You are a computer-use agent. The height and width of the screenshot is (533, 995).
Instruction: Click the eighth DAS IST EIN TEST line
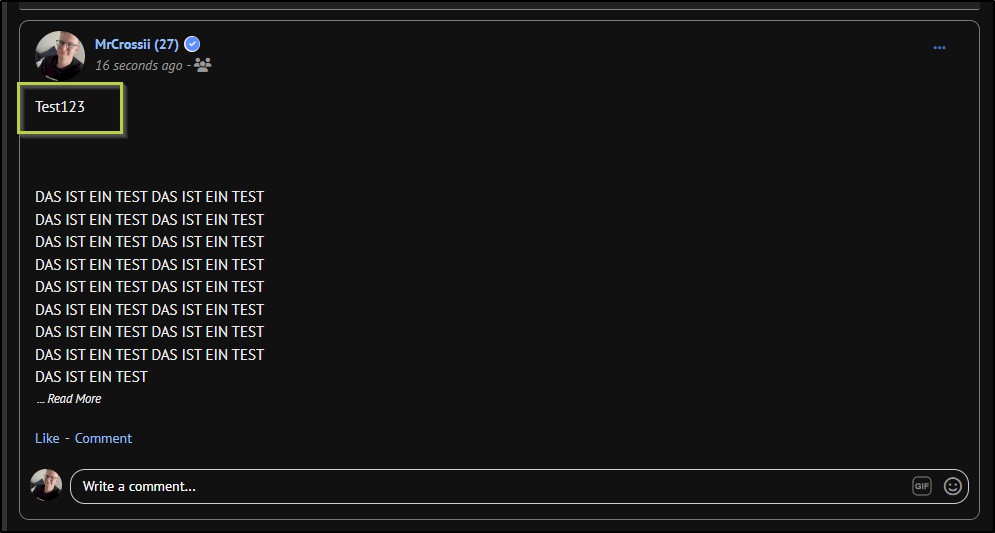pyautogui.click(x=149, y=354)
